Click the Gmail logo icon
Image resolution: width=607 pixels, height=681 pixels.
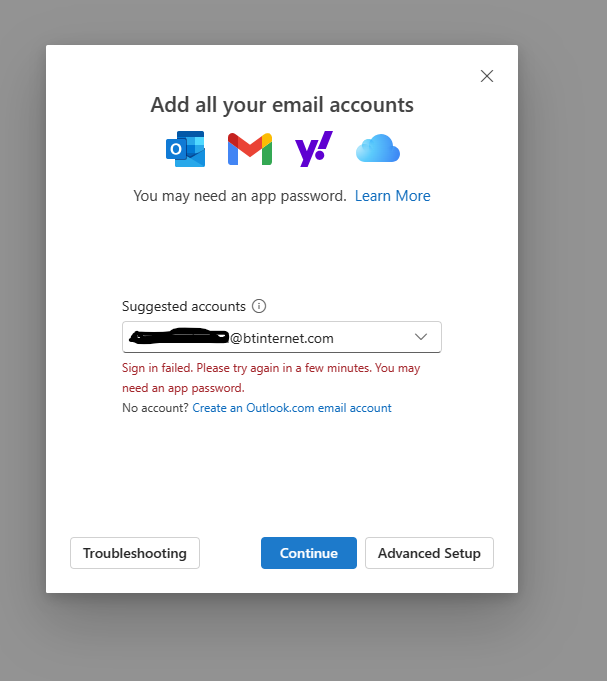(249, 149)
